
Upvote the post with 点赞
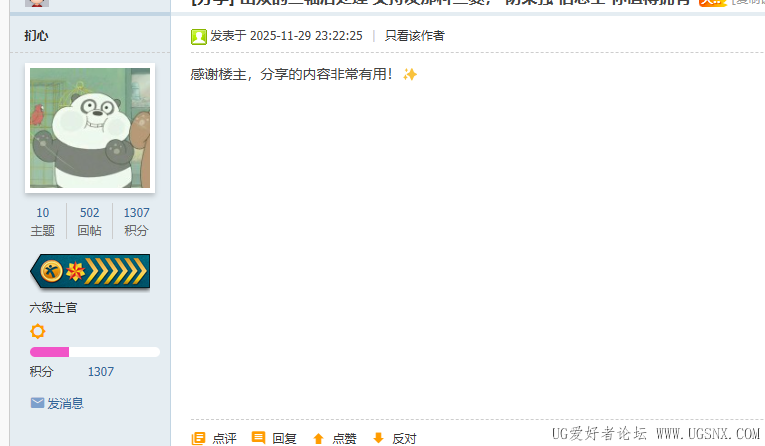[344, 439]
